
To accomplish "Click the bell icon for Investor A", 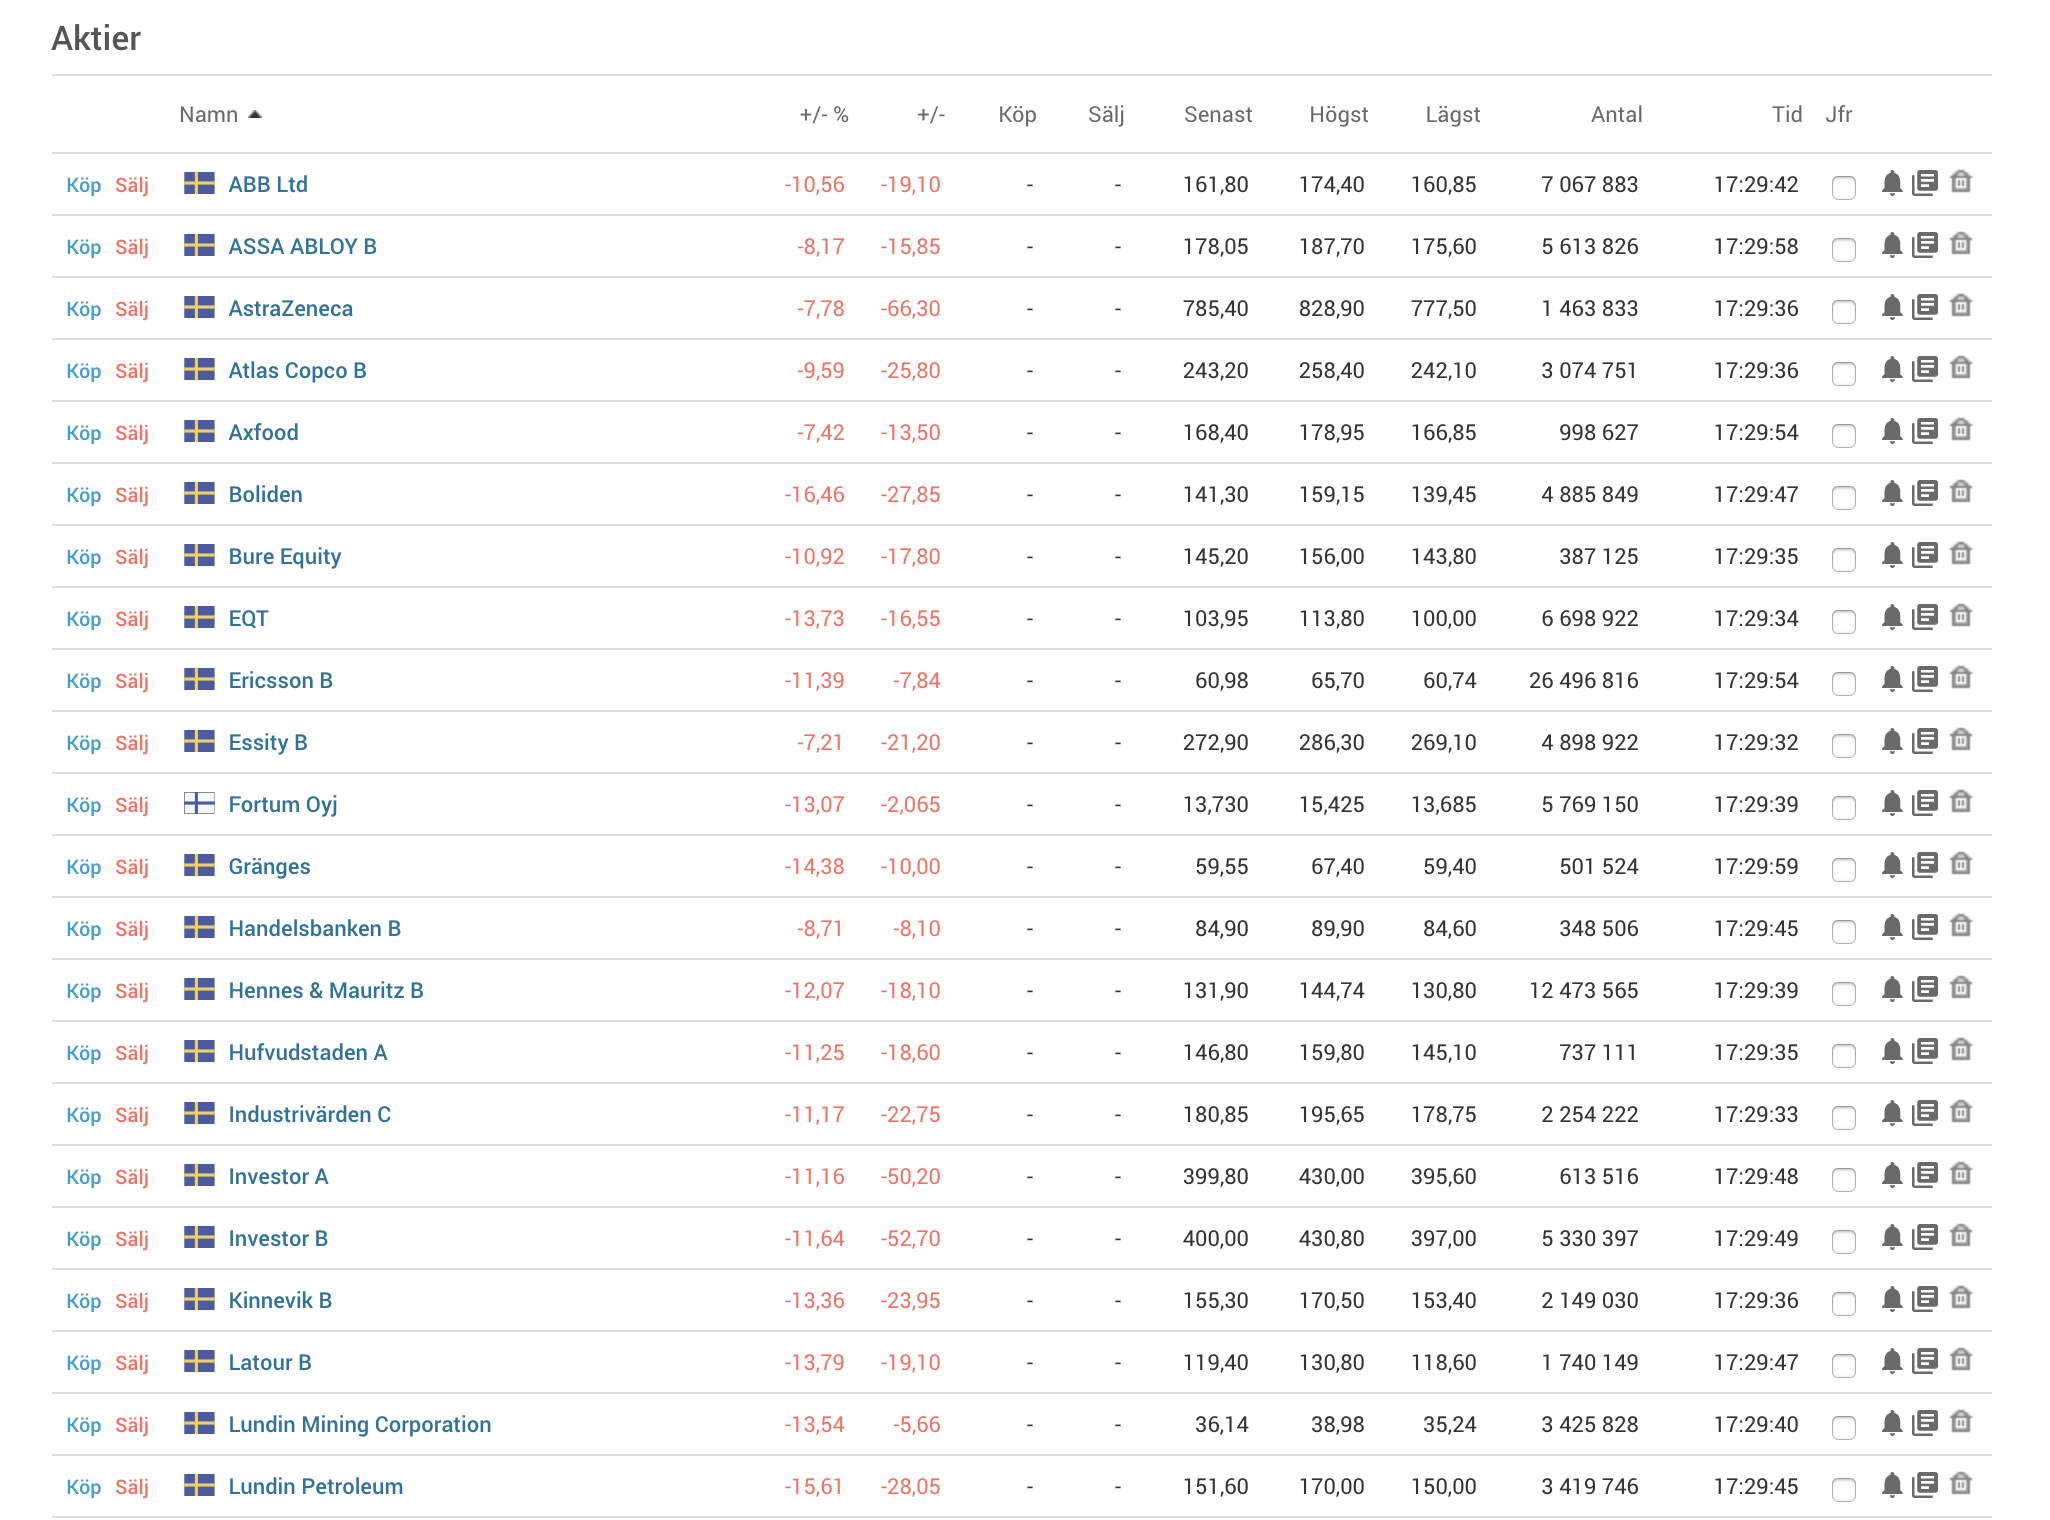I will [1891, 1175].
